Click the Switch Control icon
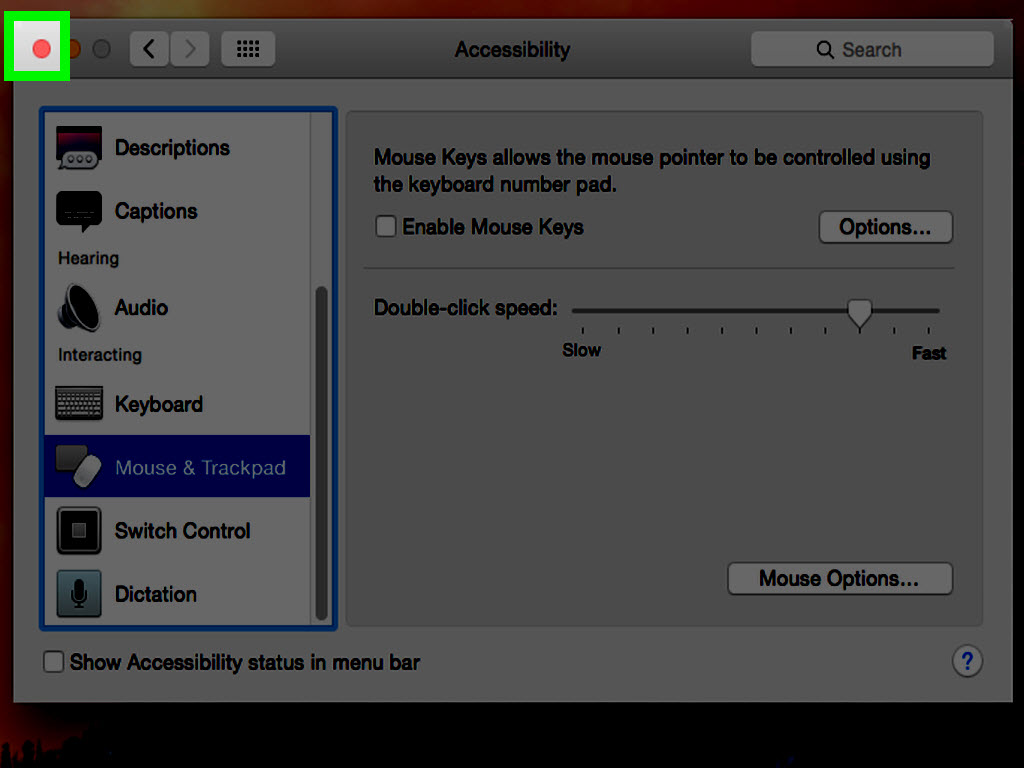 click(79, 530)
